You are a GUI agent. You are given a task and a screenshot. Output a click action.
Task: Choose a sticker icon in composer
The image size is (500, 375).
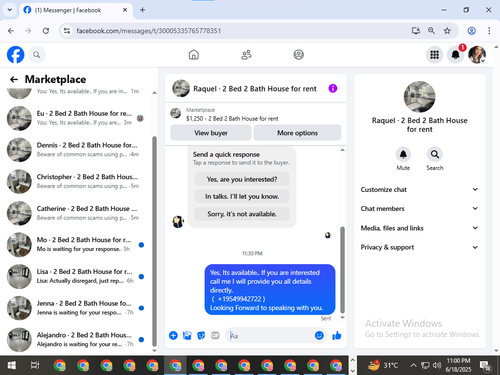[201, 335]
